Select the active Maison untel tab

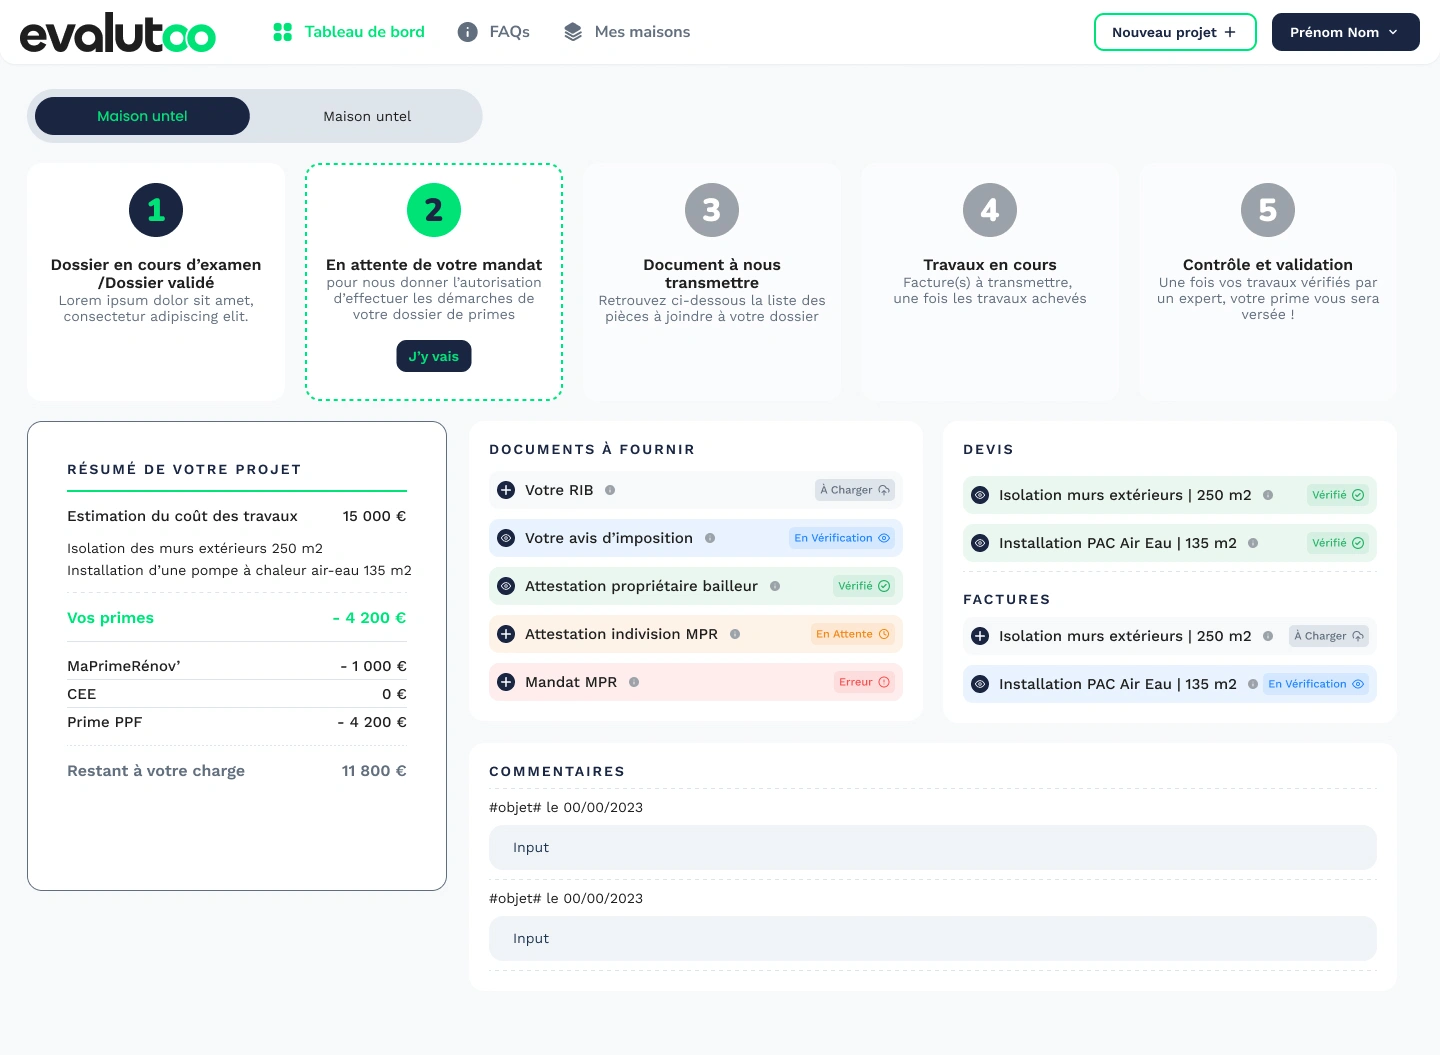pyautogui.click(x=142, y=116)
